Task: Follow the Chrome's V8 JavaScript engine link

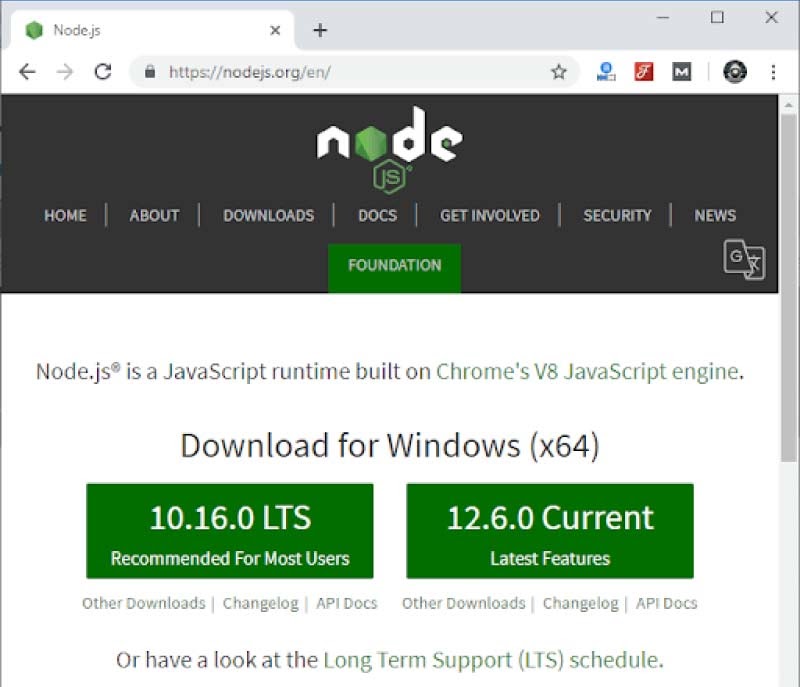Action: pyautogui.click(x=587, y=371)
